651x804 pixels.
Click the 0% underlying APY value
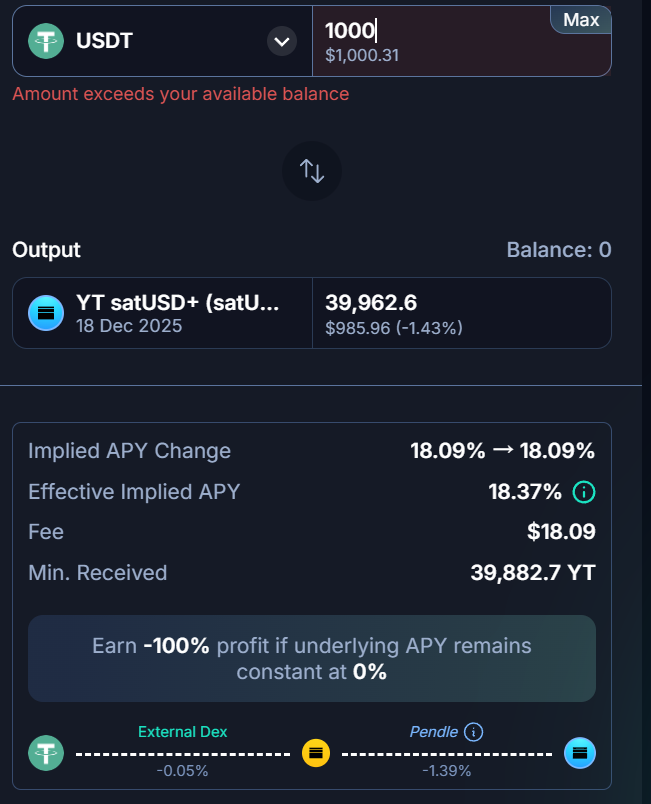click(x=369, y=671)
